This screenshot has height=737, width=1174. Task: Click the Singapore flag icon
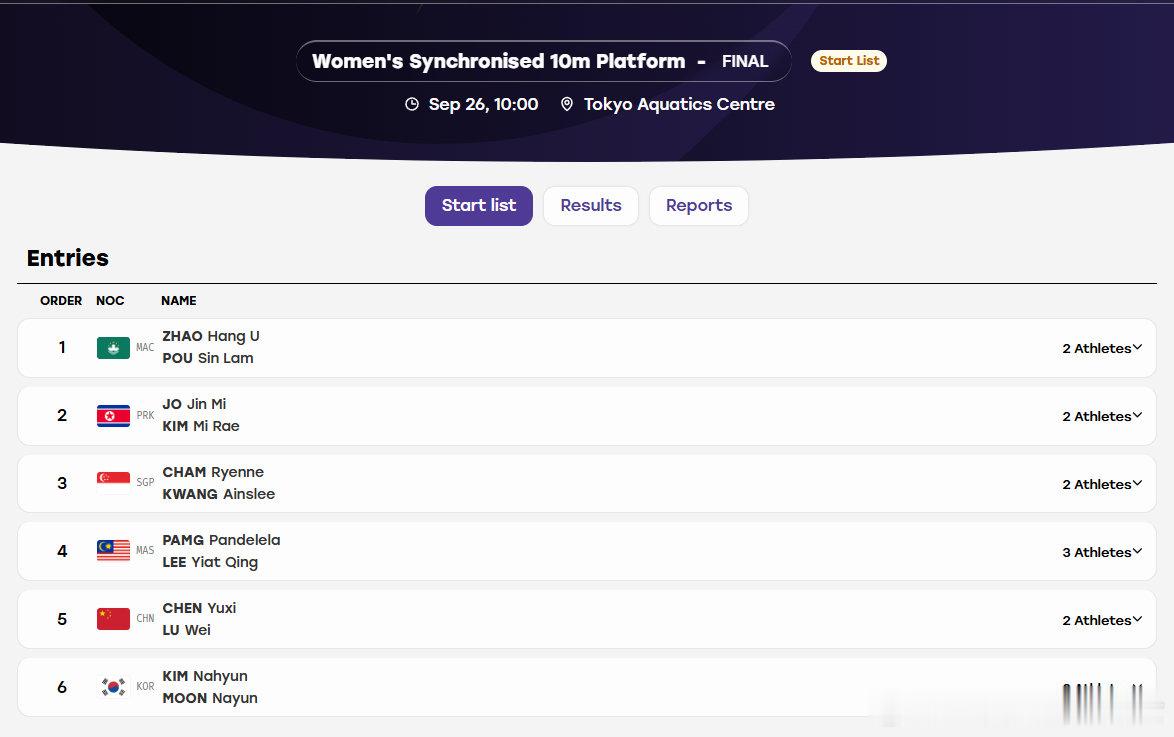113,483
